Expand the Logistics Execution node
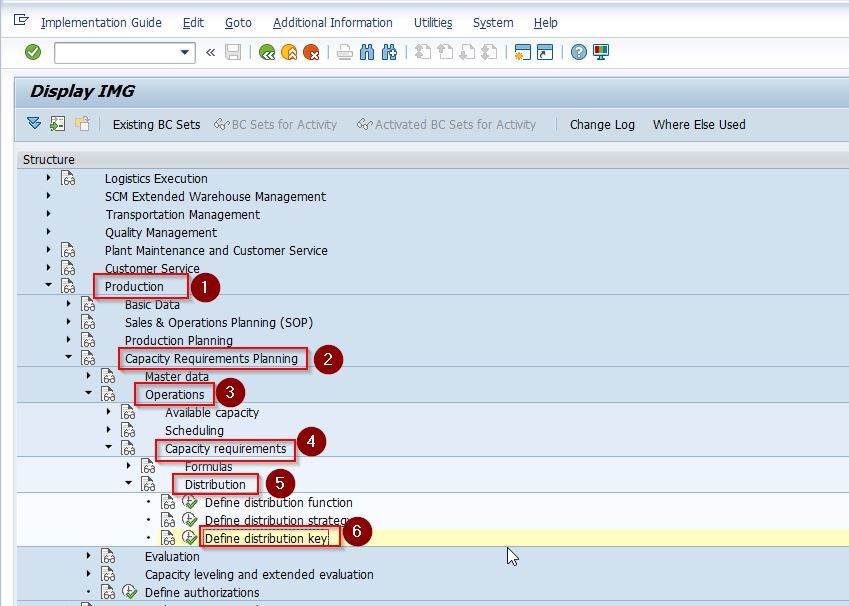Image resolution: width=849 pixels, height=606 pixels. [x=49, y=178]
